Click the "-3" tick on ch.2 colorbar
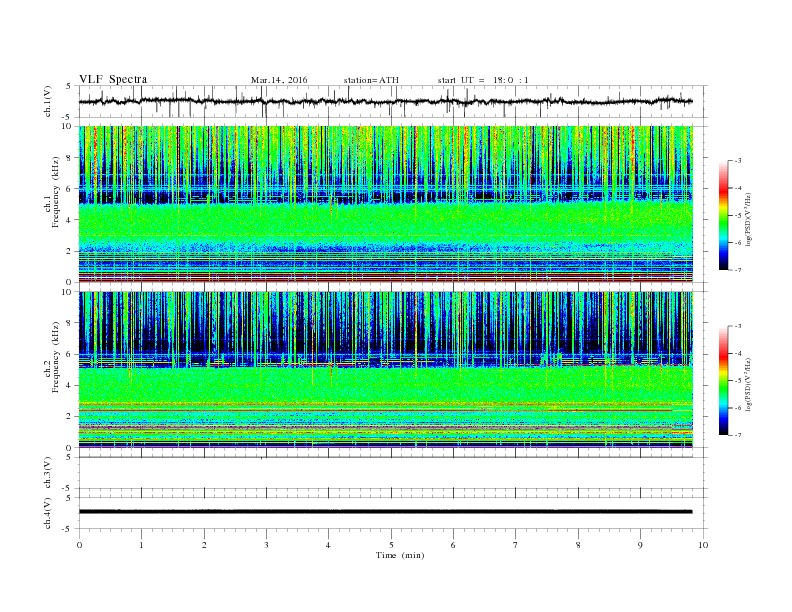 737,326
